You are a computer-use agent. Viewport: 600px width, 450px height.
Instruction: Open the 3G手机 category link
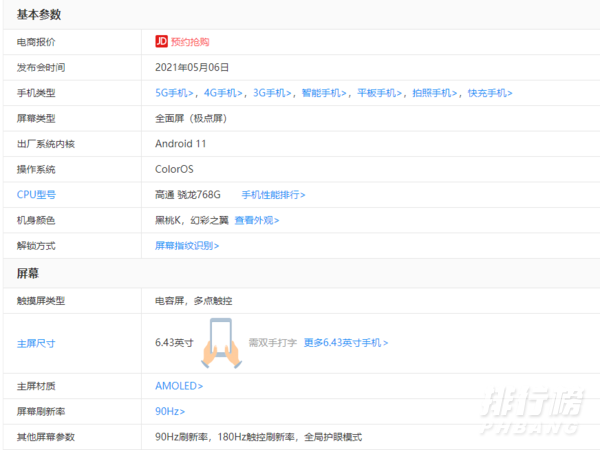click(x=272, y=93)
